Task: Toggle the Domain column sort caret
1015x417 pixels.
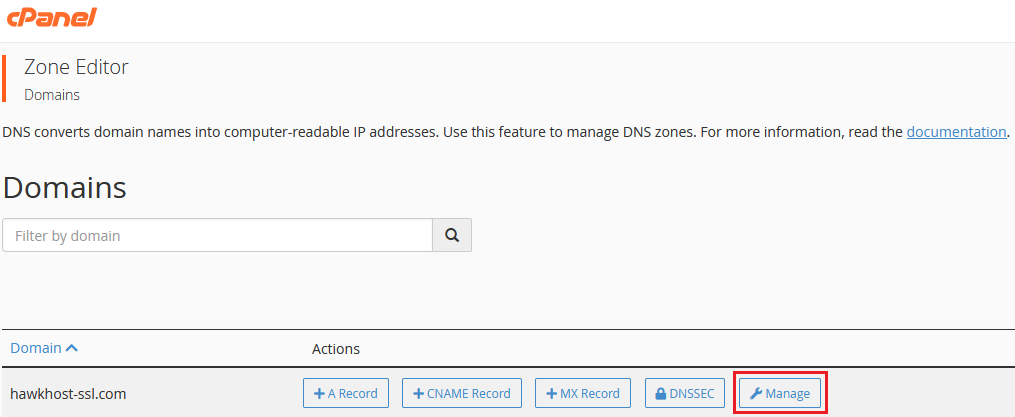Action: click(71, 348)
